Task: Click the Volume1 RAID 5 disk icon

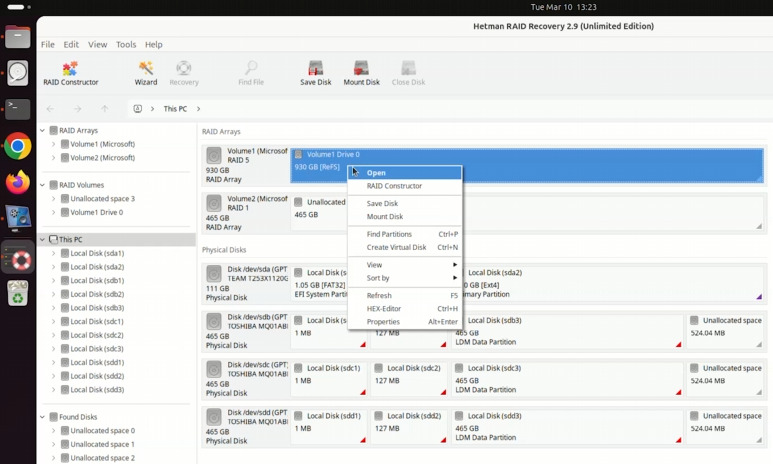Action: pos(213,155)
